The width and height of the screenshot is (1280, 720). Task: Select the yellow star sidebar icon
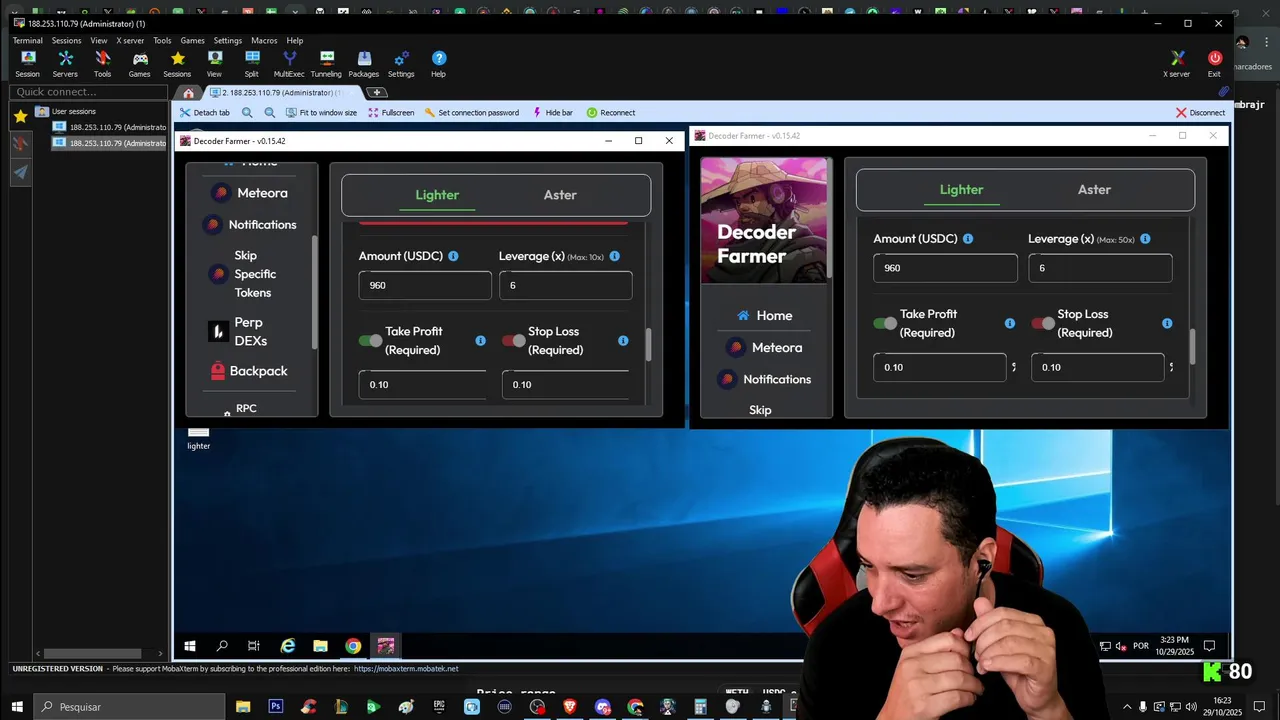click(20, 116)
